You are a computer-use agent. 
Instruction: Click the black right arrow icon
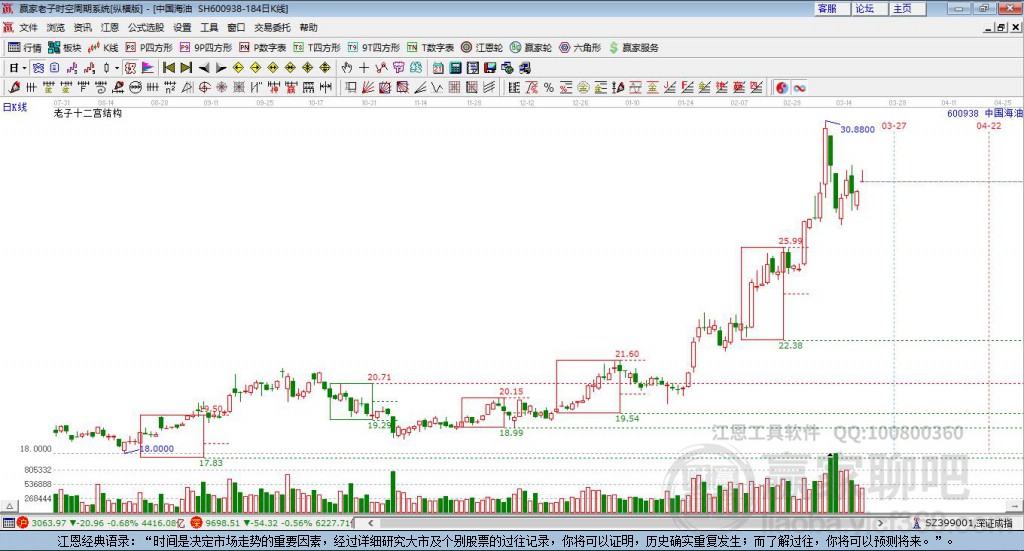coord(221,68)
